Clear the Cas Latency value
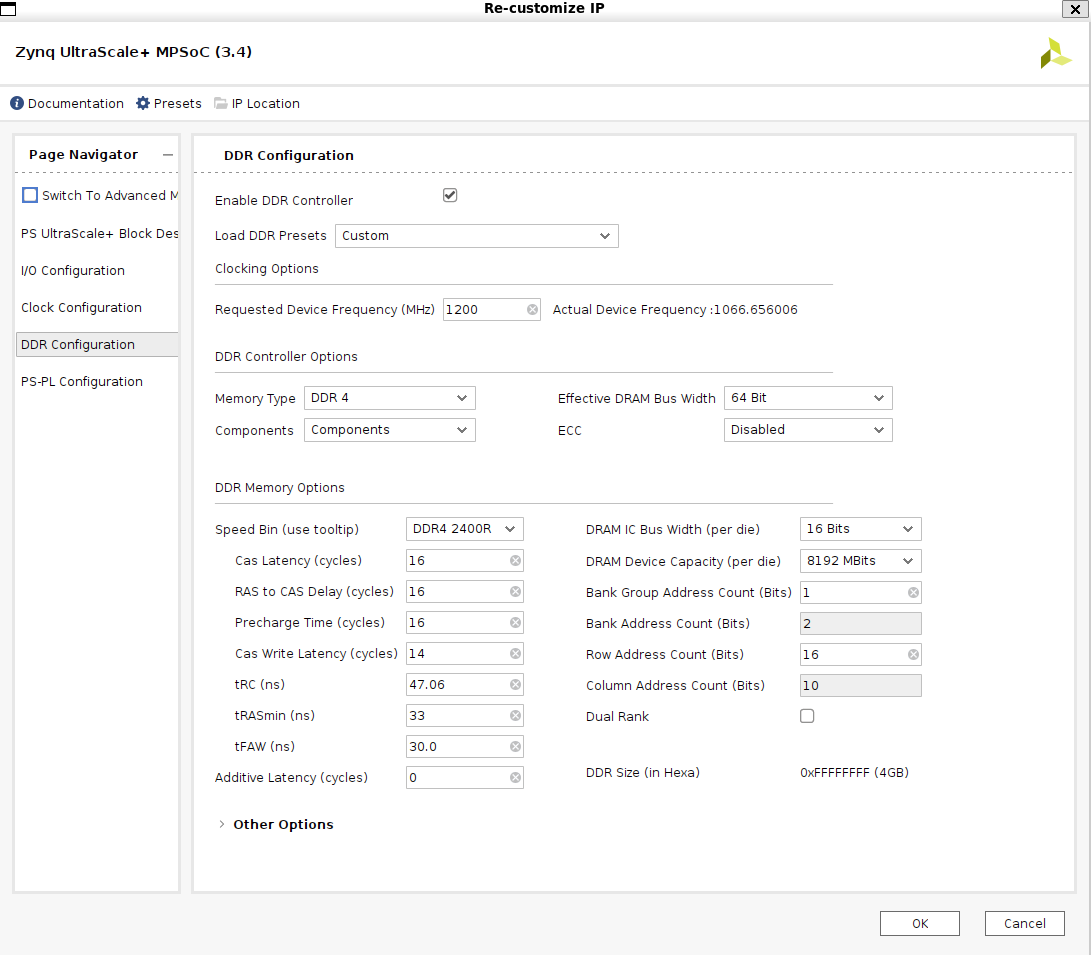Image resolution: width=1091 pixels, height=955 pixels. (x=516, y=561)
